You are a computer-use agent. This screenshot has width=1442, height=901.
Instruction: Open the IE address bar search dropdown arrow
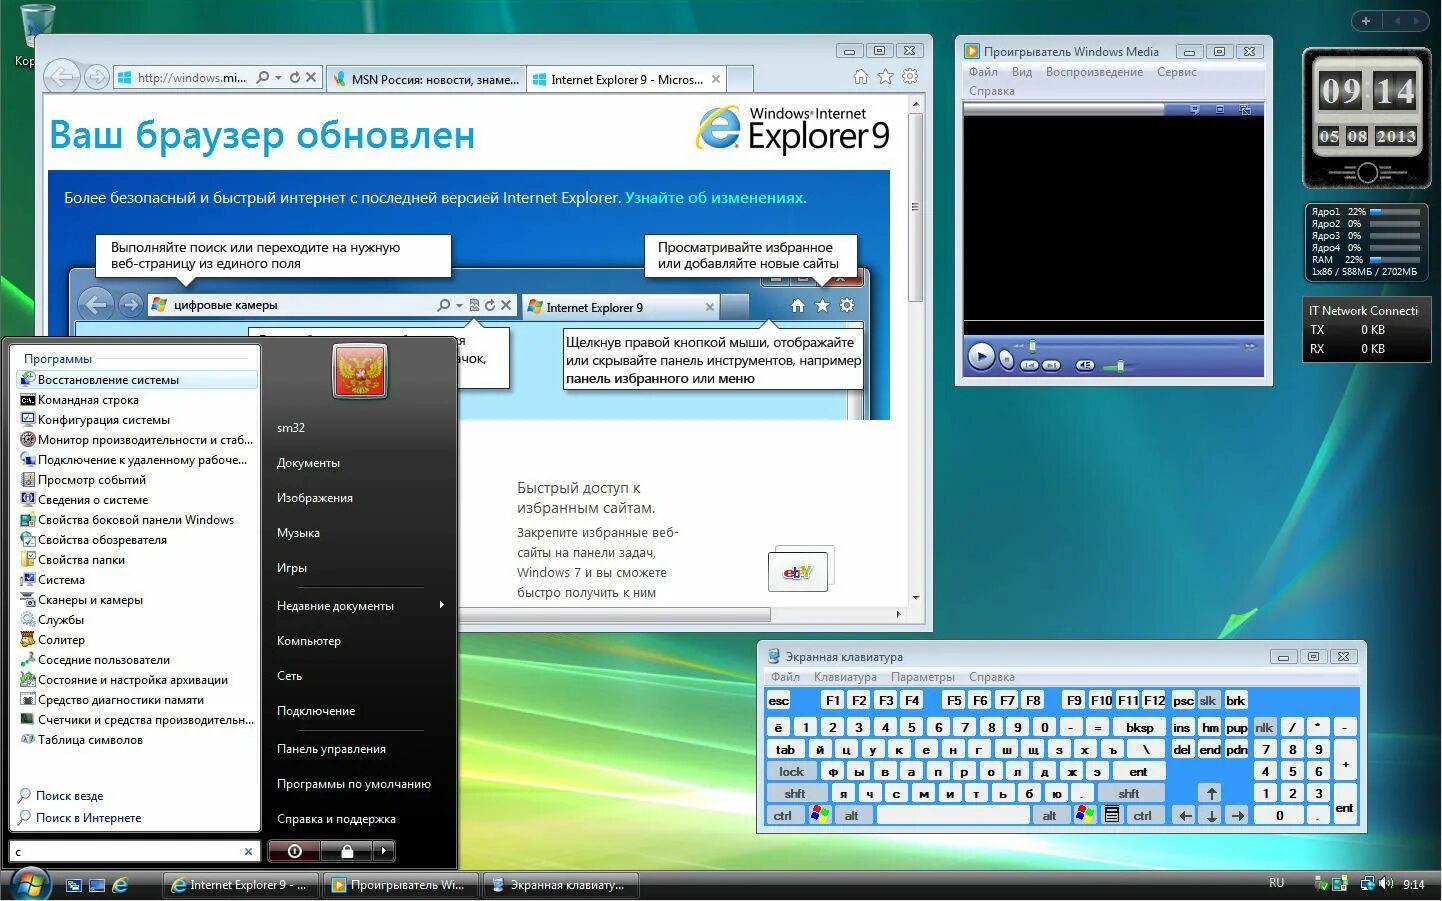[x=278, y=77]
